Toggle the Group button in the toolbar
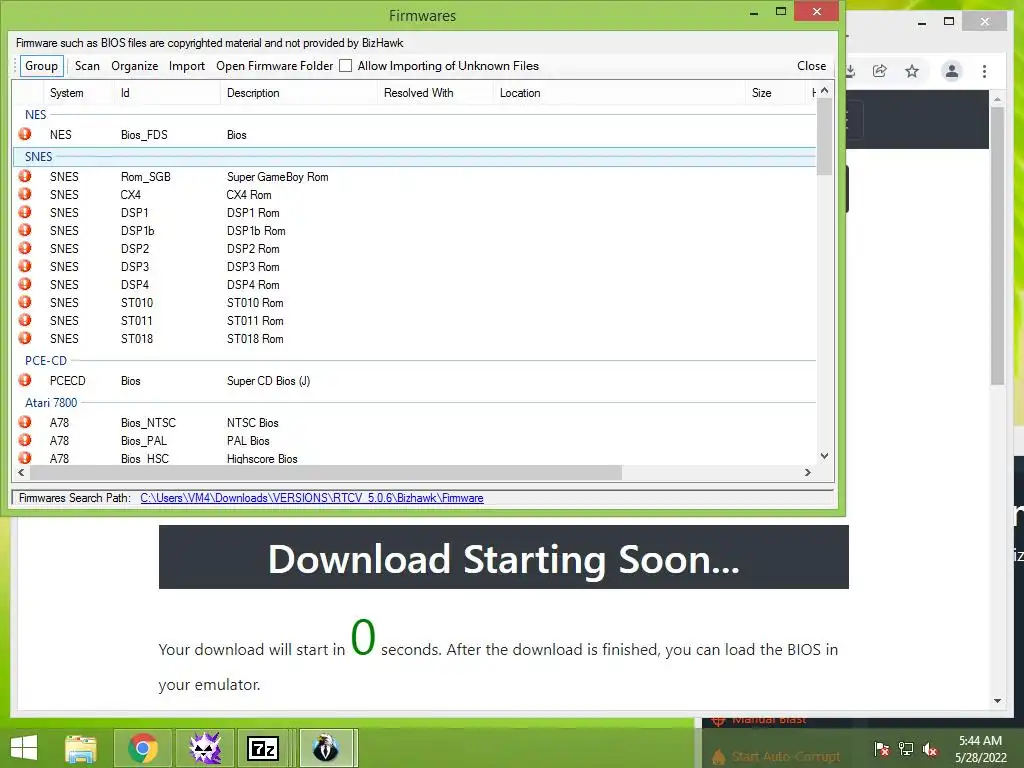This screenshot has width=1024, height=768. (41, 66)
